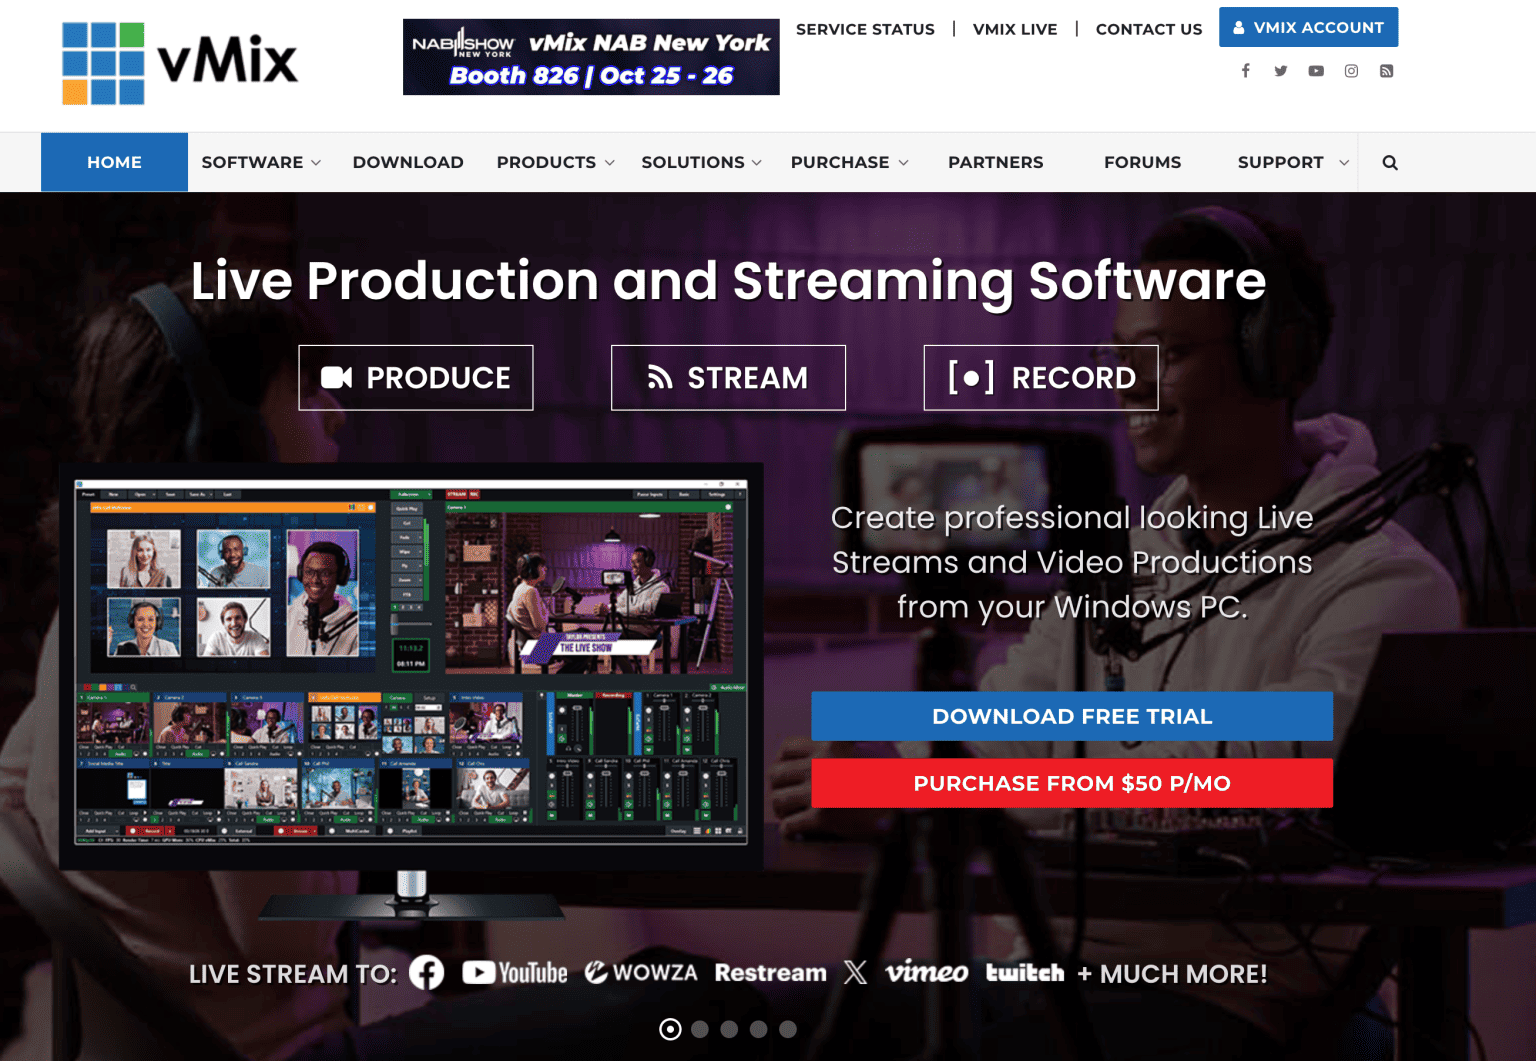The image size is (1536, 1061).
Task: Open the Instagram icon in the header
Action: [x=1351, y=70]
